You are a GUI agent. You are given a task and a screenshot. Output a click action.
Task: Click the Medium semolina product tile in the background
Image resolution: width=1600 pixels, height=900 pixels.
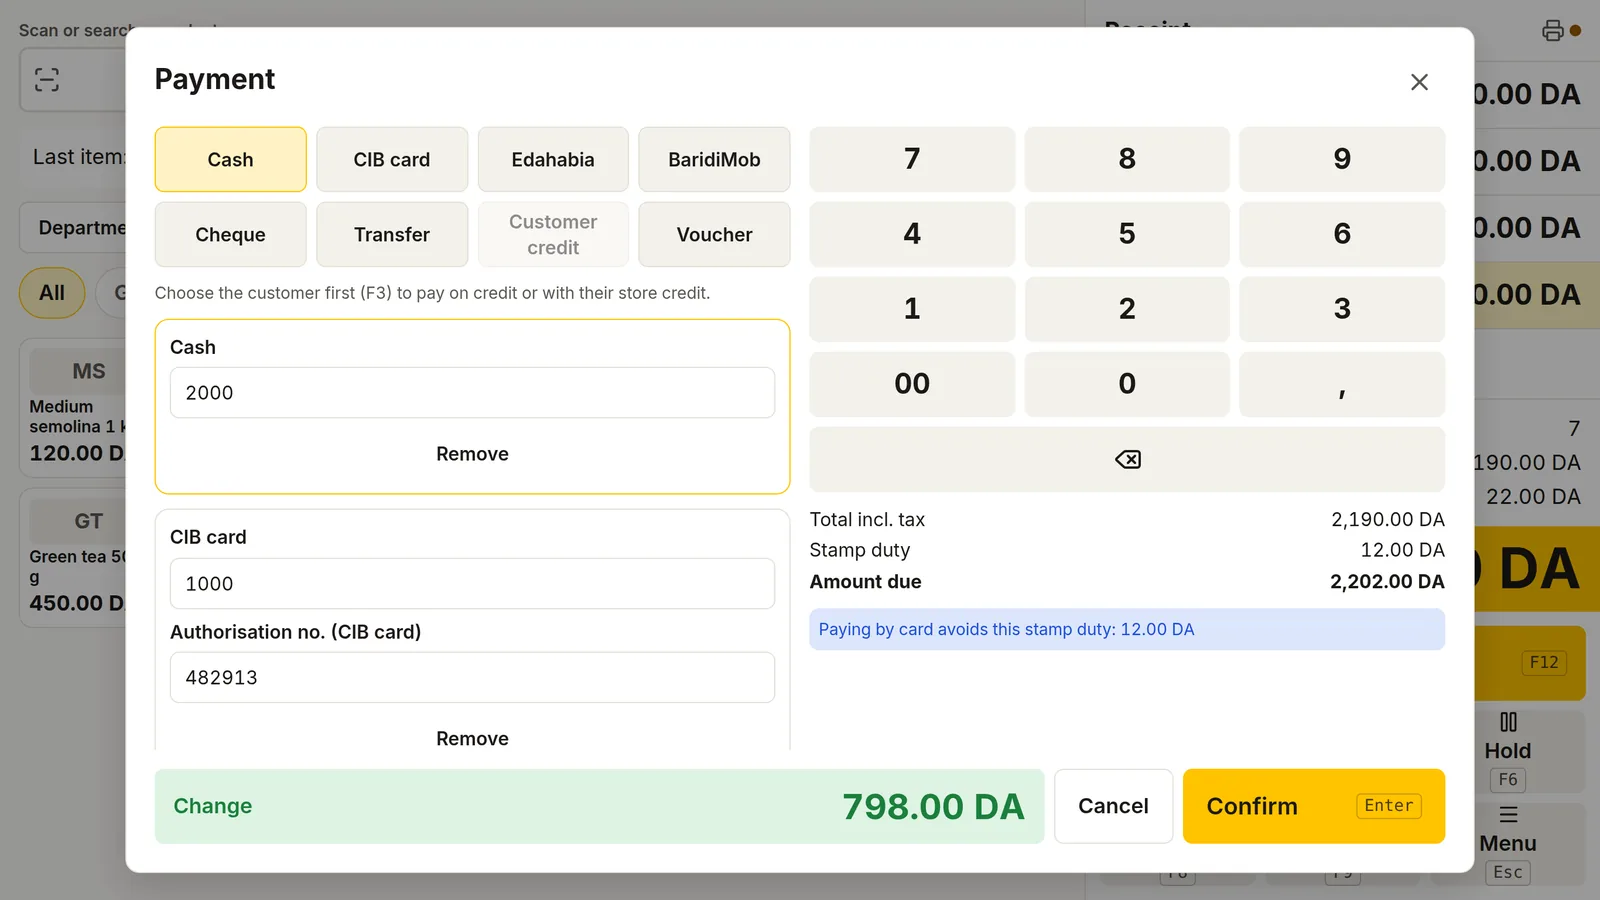tap(73, 408)
